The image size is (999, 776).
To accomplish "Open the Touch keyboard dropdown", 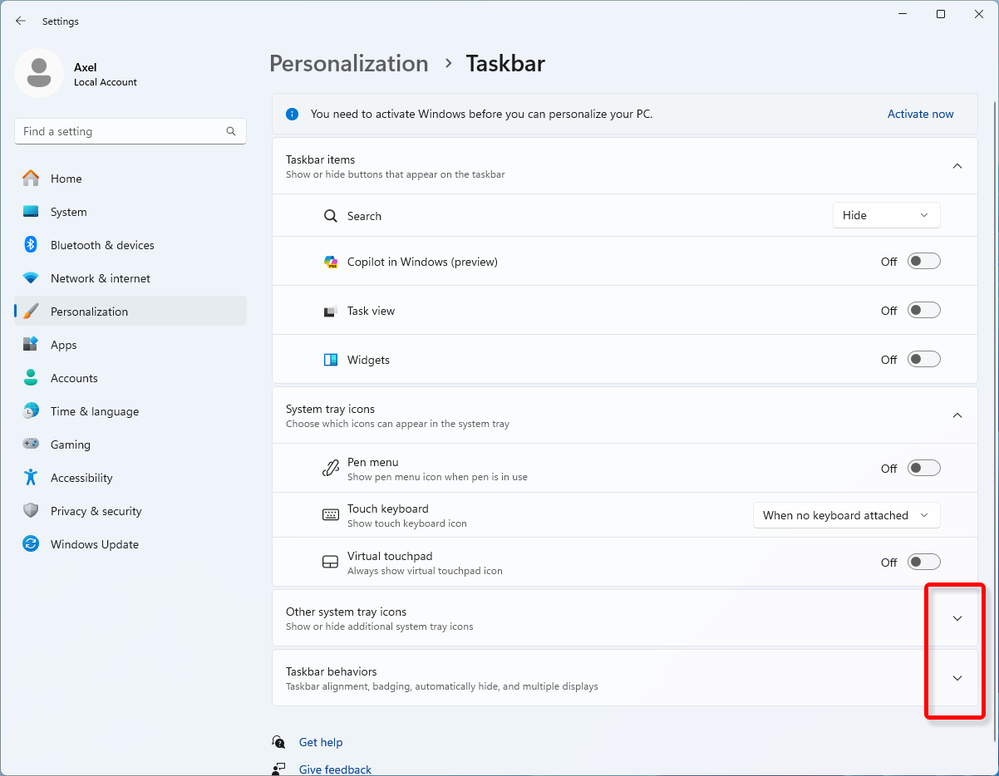I will coord(847,515).
